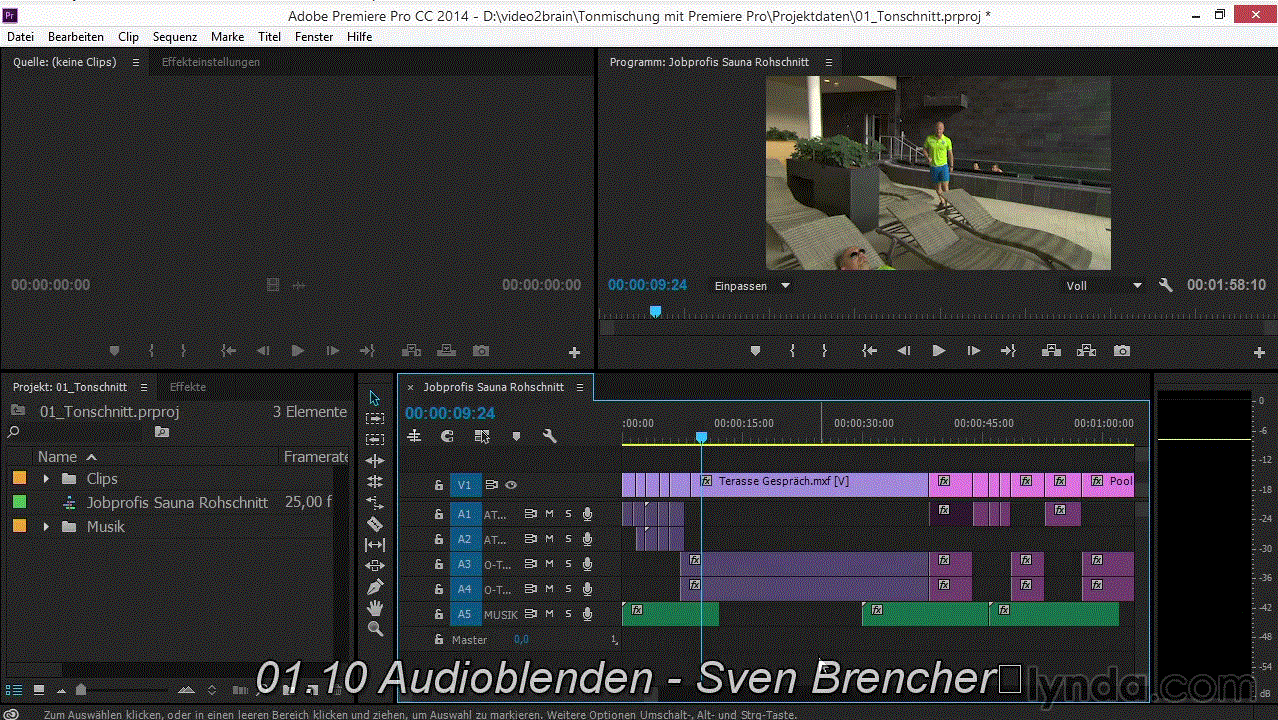Image resolution: width=1278 pixels, height=720 pixels.
Task: Solo audio track A3
Action: (568, 564)
